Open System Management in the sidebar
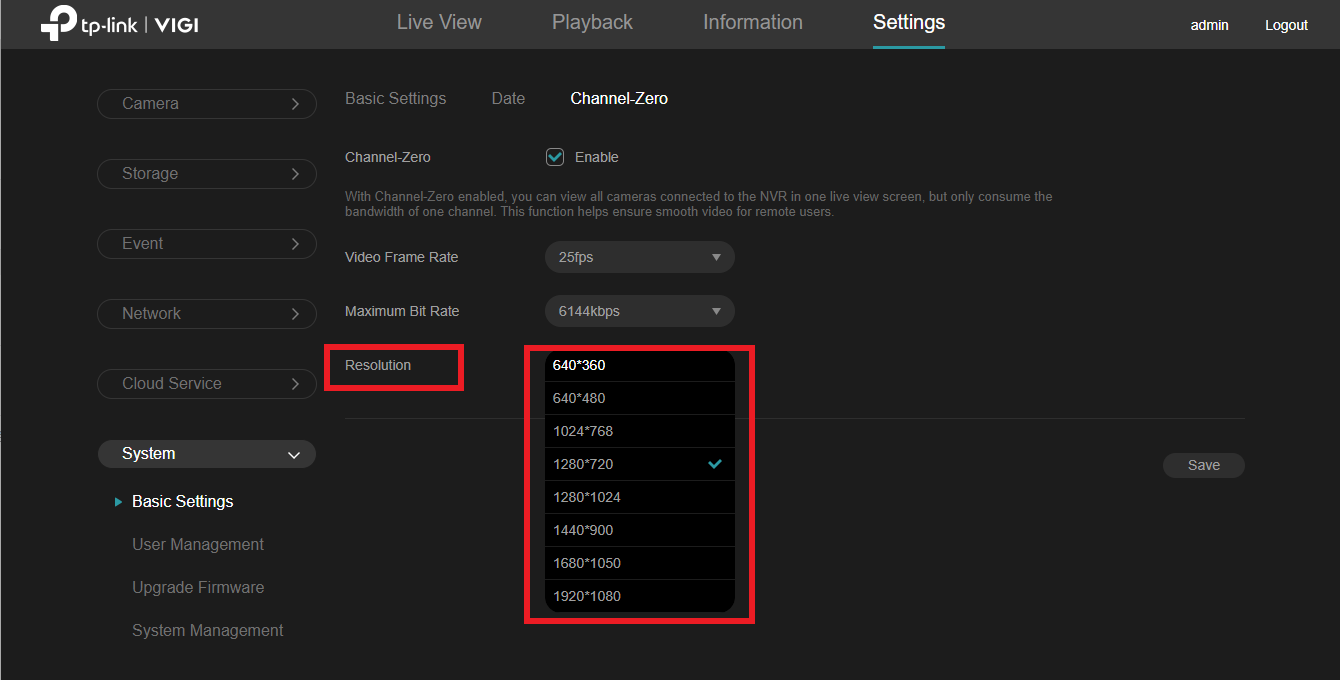1340x680 pixels. coord(208,630)
